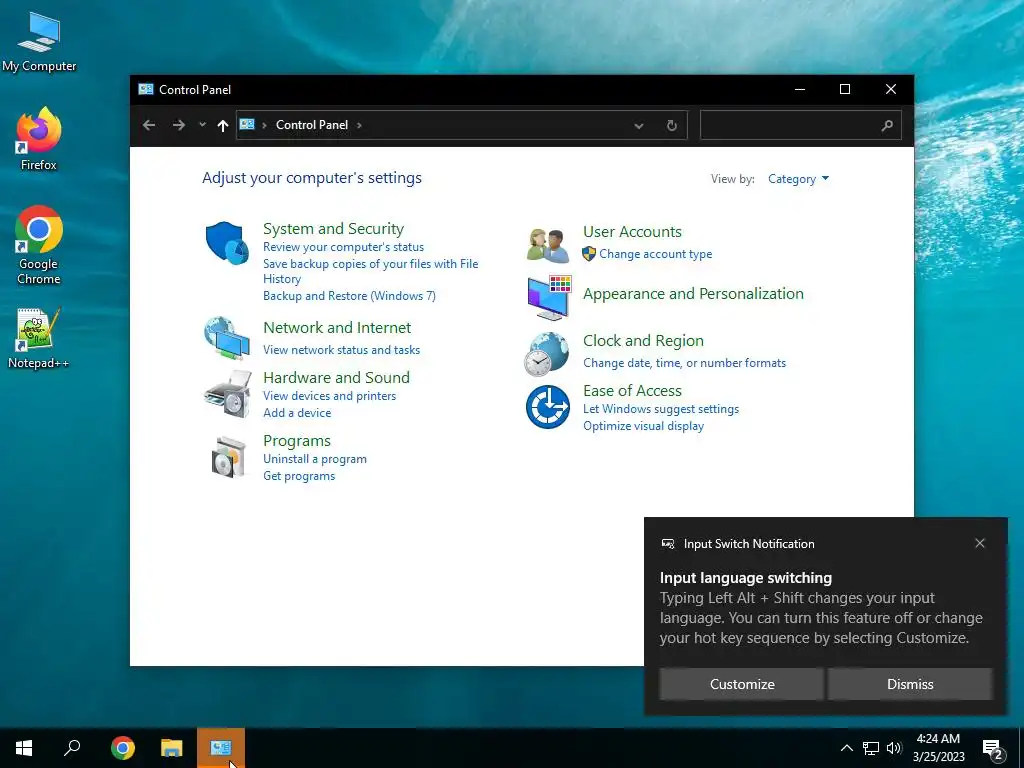Screen dimensions: 1024x768
Task: Go up one level with the up arrow
Action: click(223, 125)
